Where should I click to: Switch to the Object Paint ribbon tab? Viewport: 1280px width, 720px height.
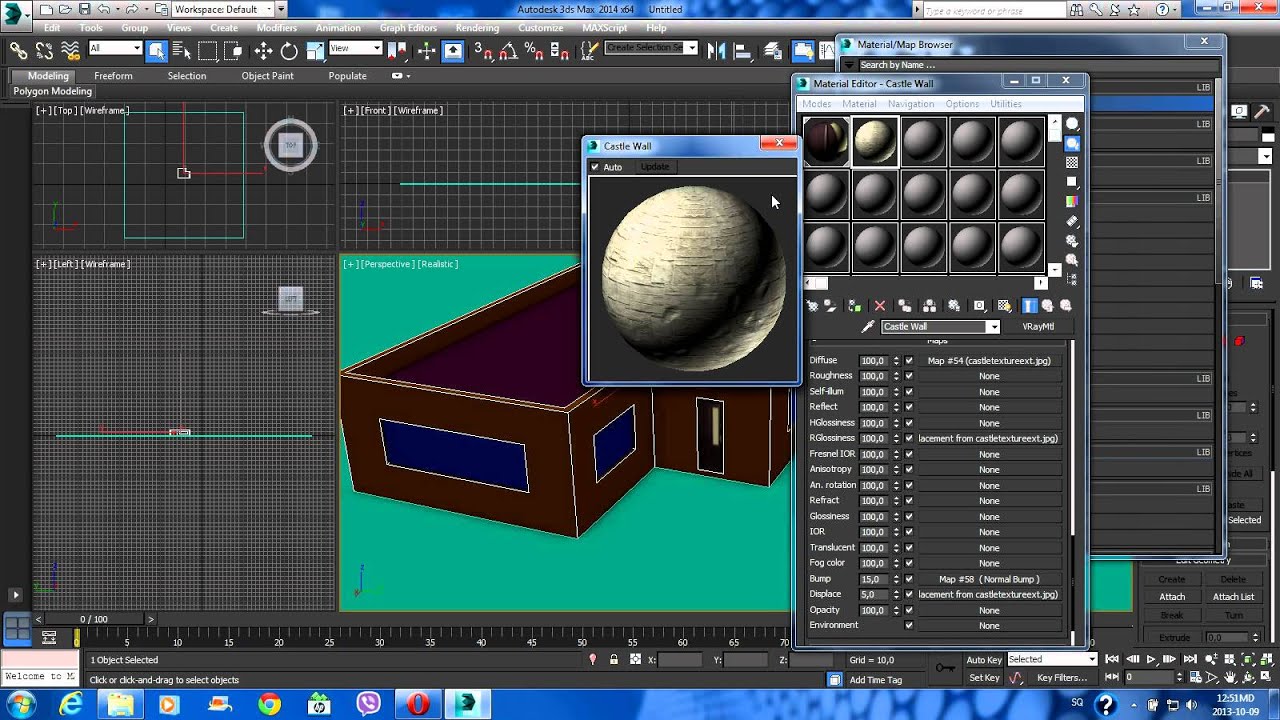coord(267,76)
